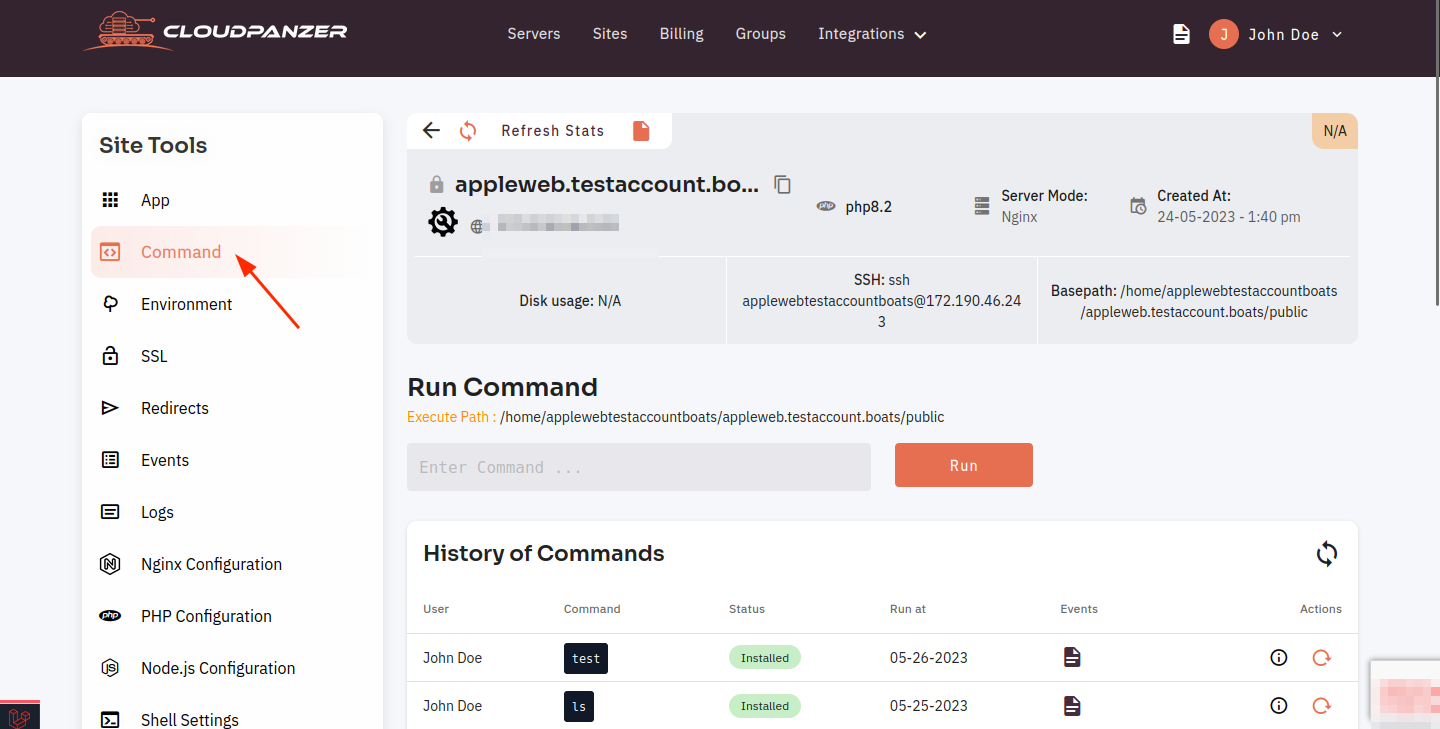Click the N/A status badge
This screenshot has width=1440, height=729.
[x=1335, y=131]
